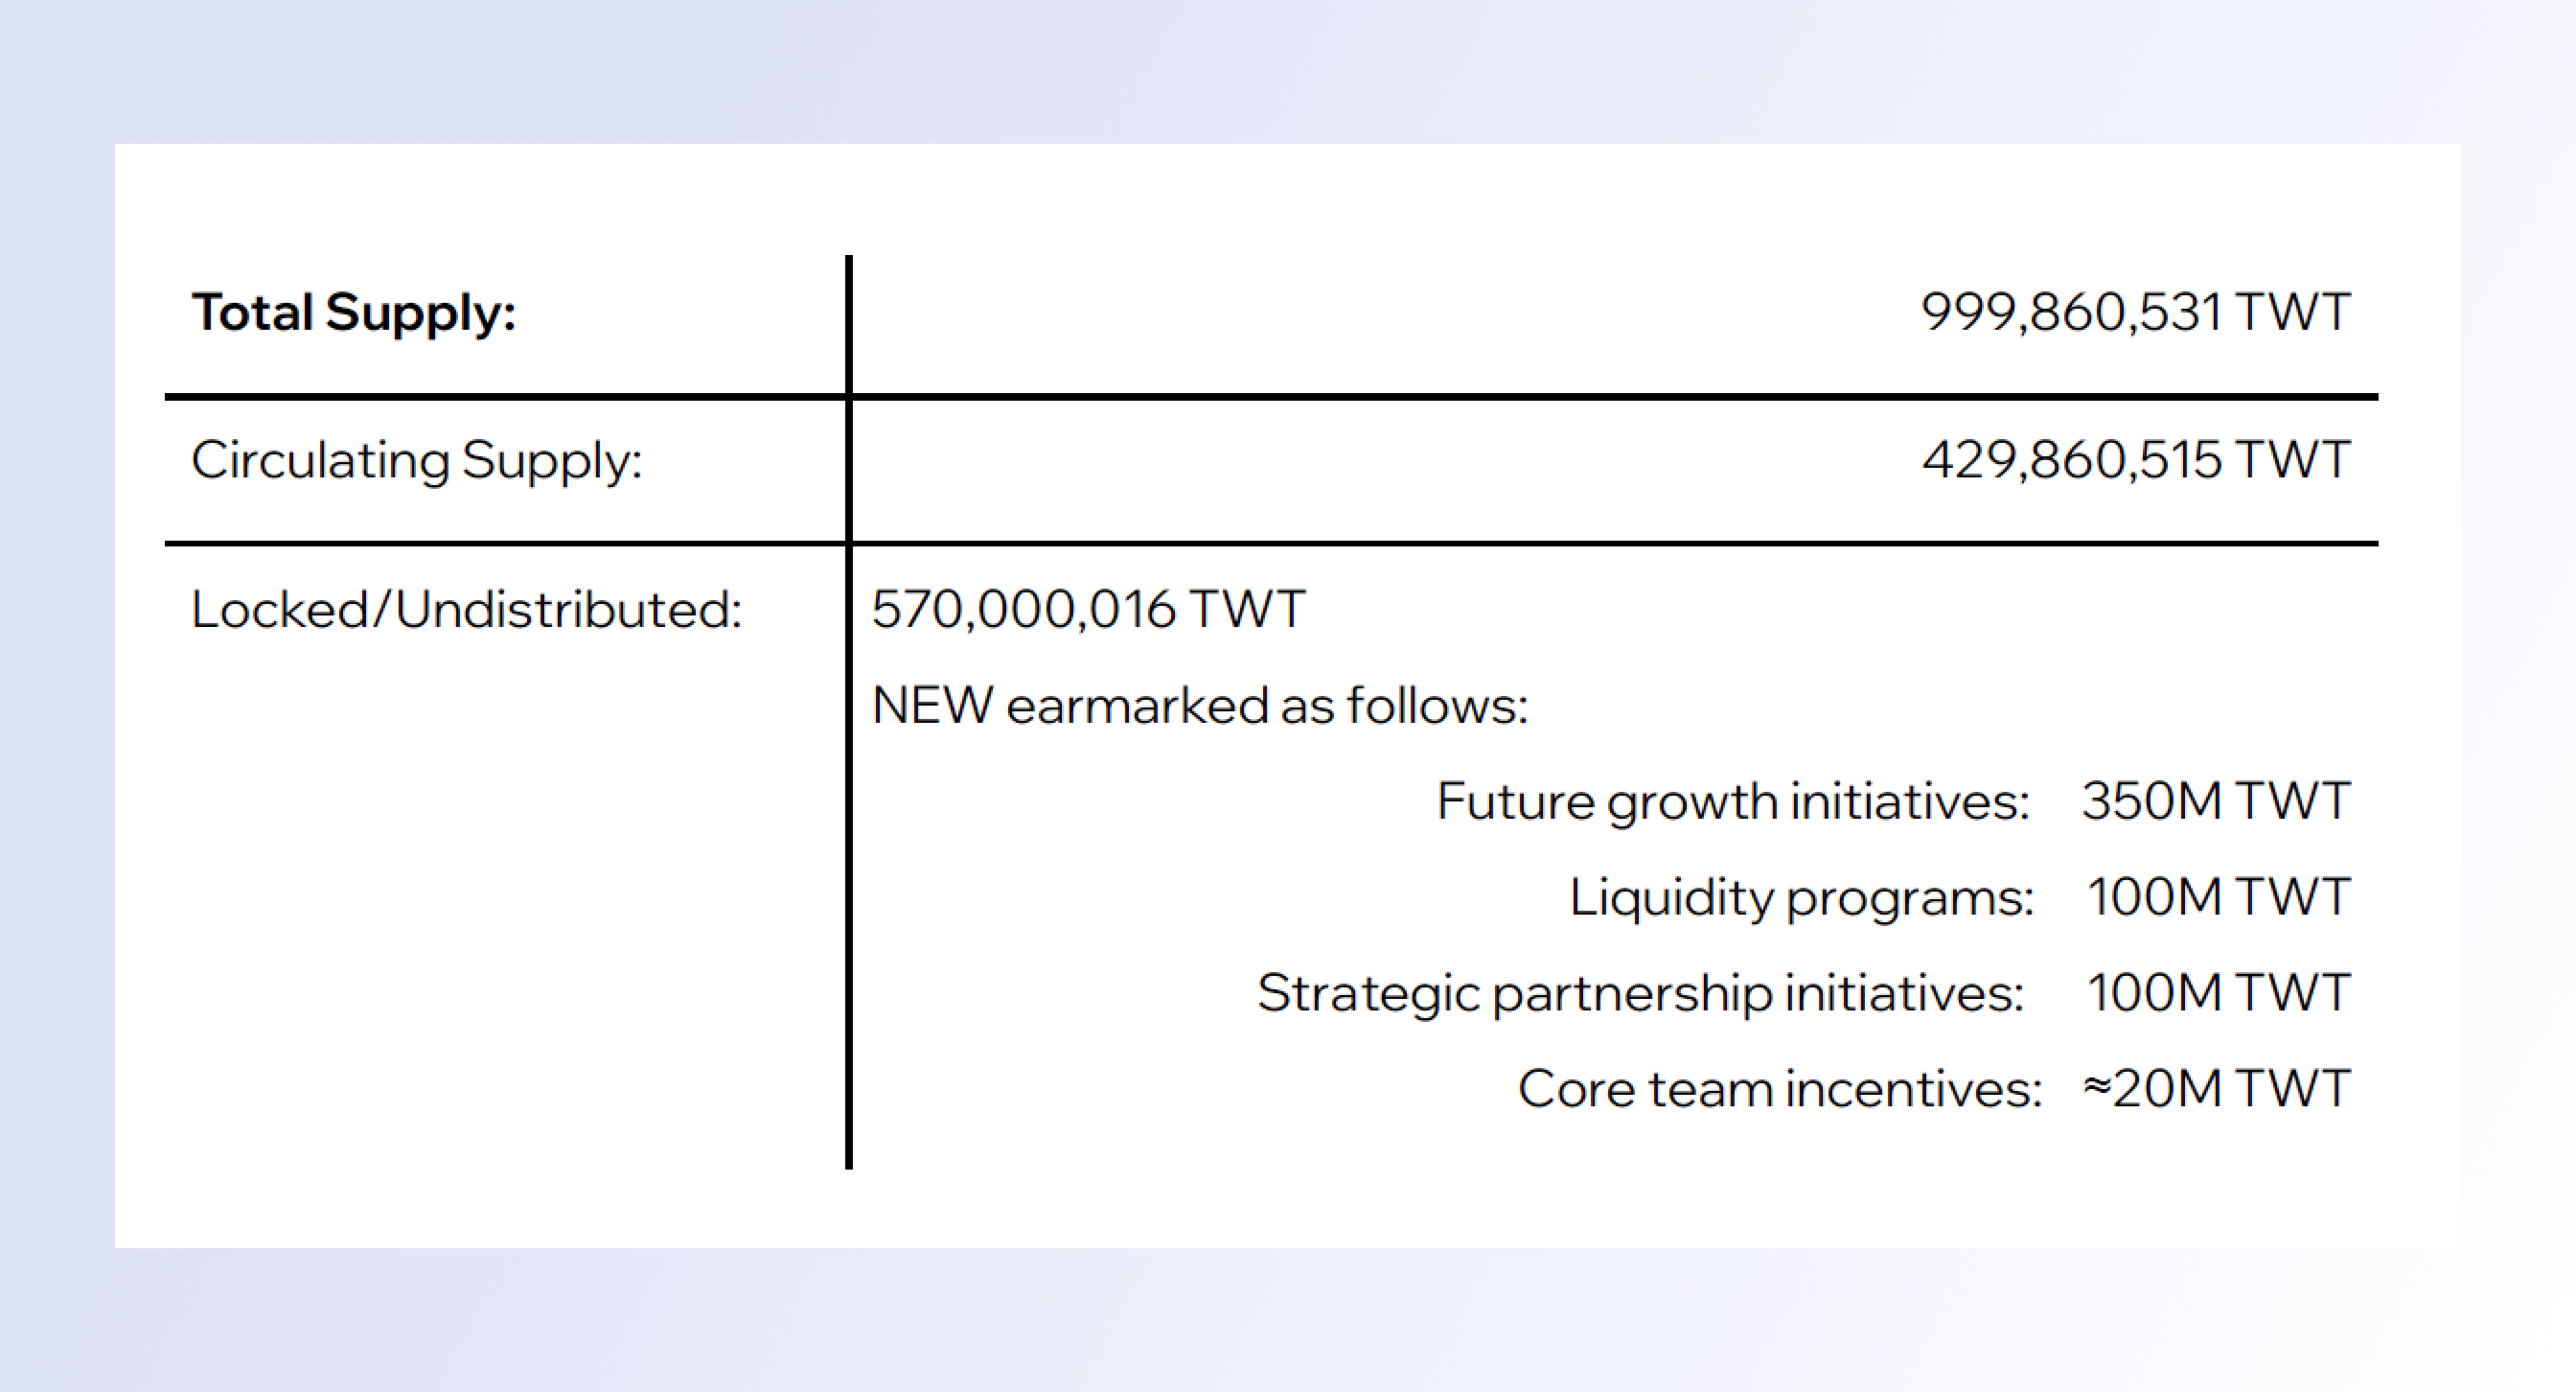Select the 429,860,515 TWT circulating value

(x=2135, y=460)
